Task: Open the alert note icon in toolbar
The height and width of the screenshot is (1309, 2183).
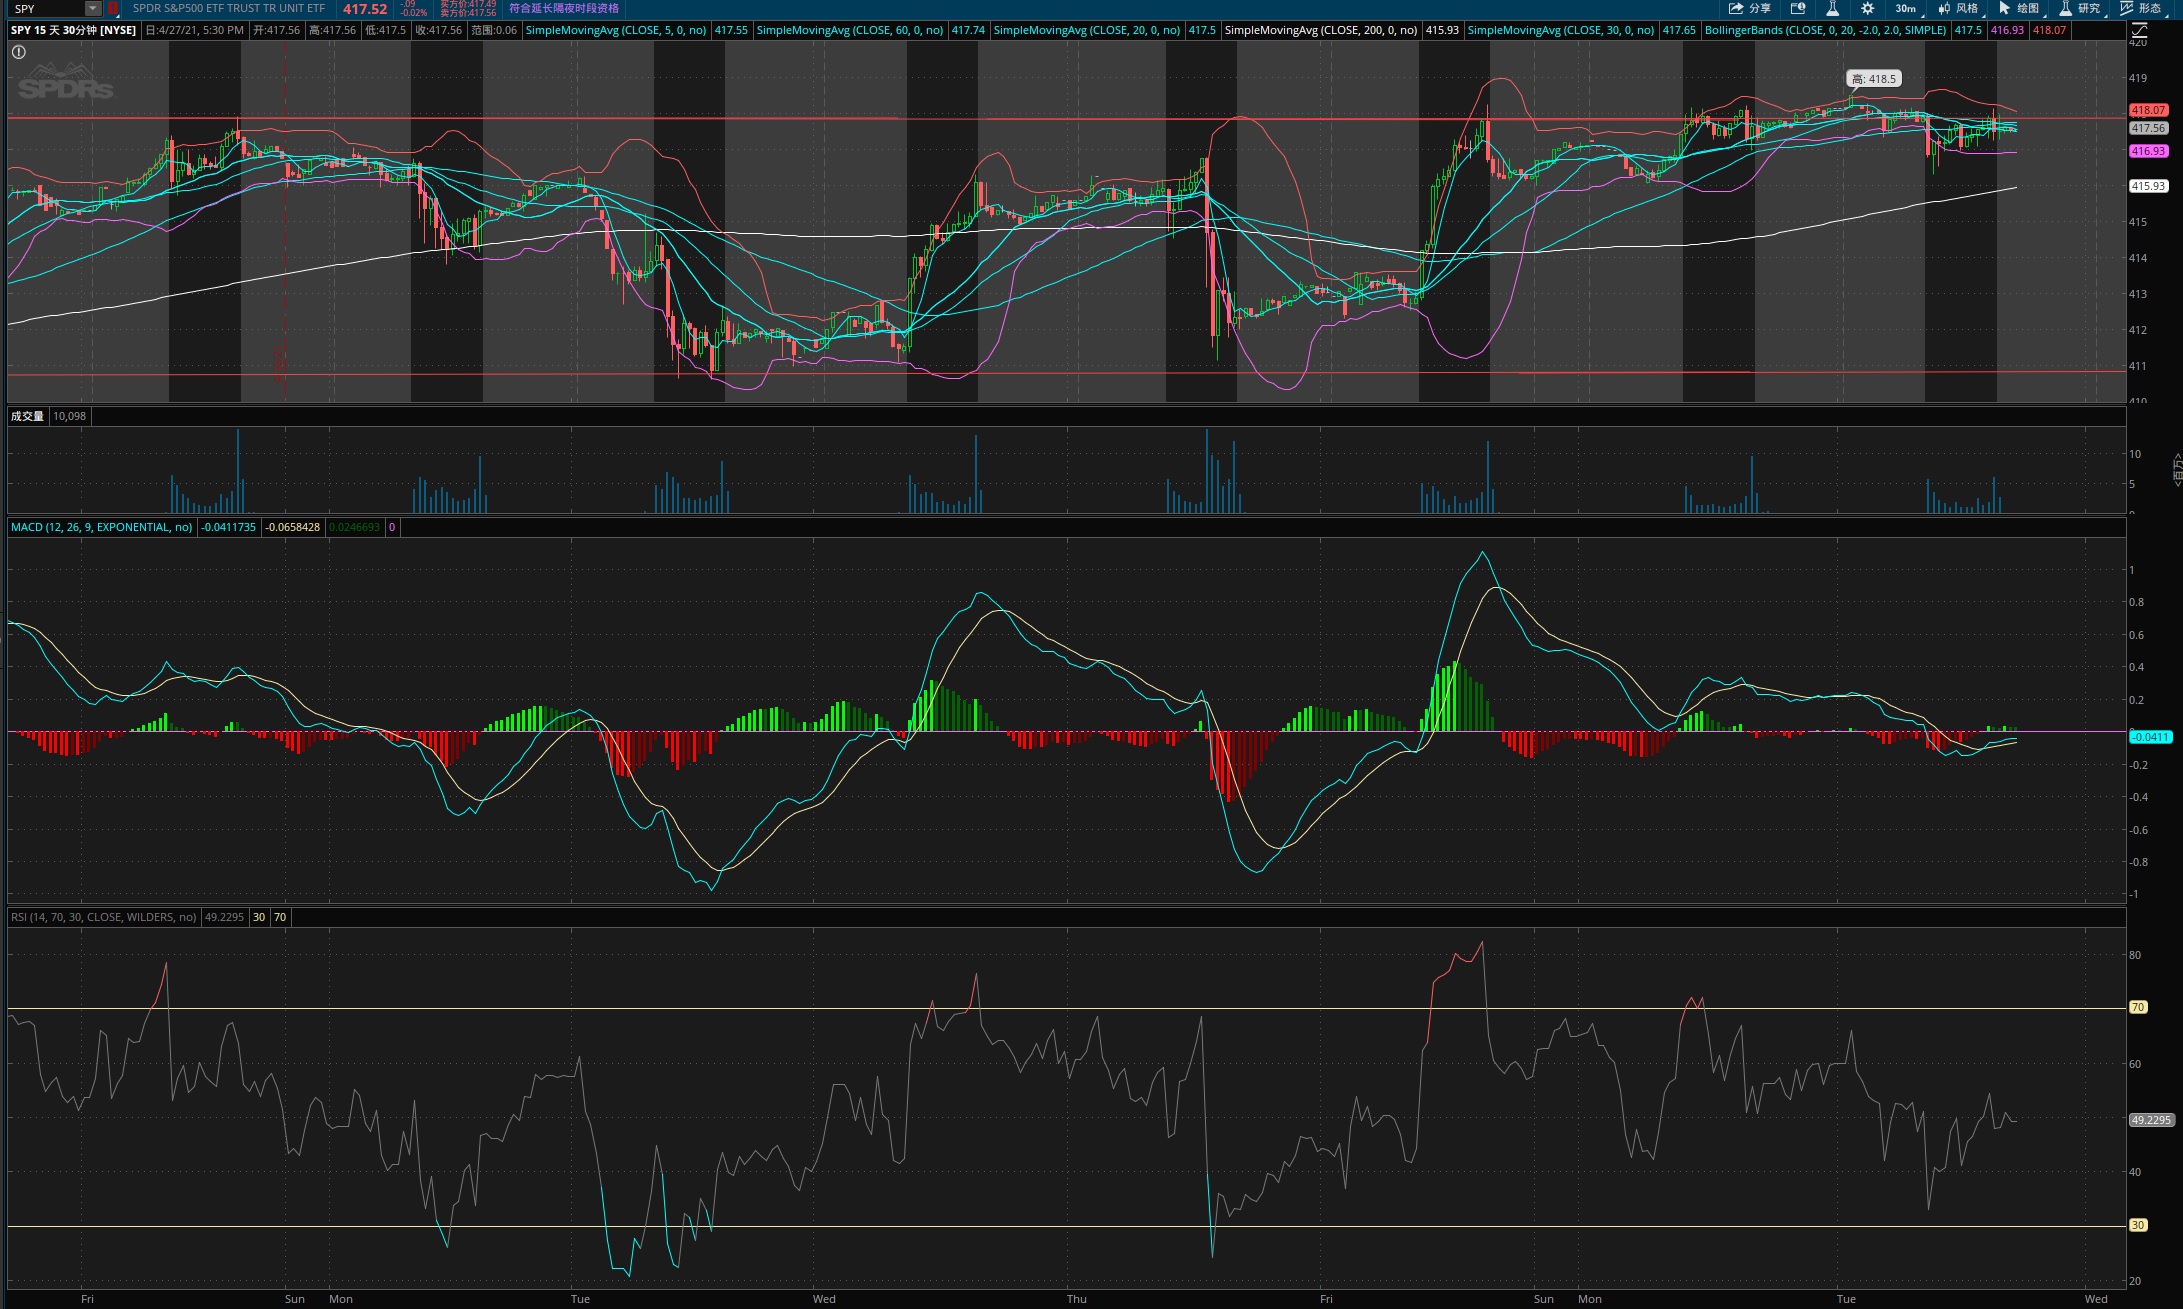Action: click(1798, 8)
